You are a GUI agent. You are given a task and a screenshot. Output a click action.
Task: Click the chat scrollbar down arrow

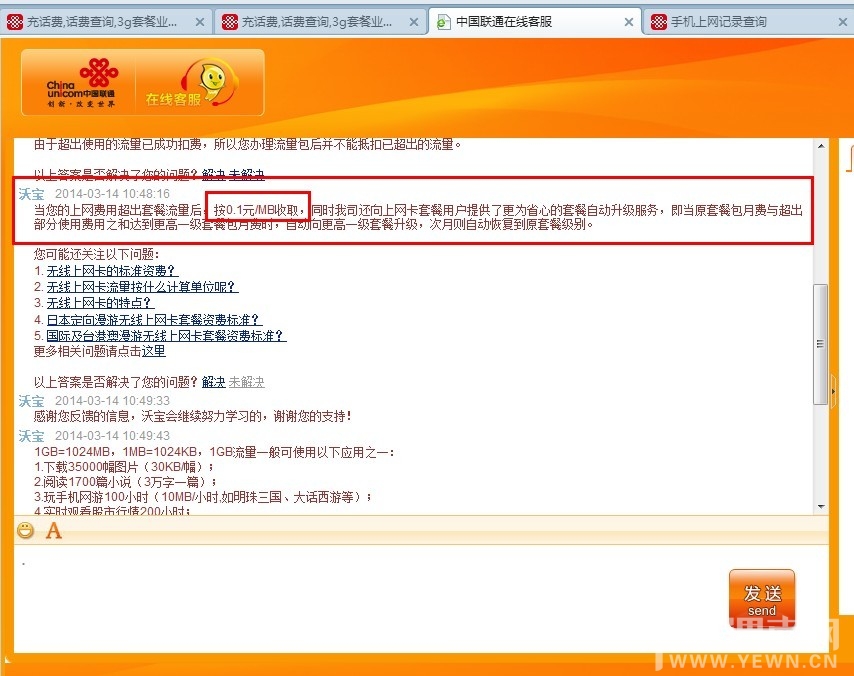(821, 507)
